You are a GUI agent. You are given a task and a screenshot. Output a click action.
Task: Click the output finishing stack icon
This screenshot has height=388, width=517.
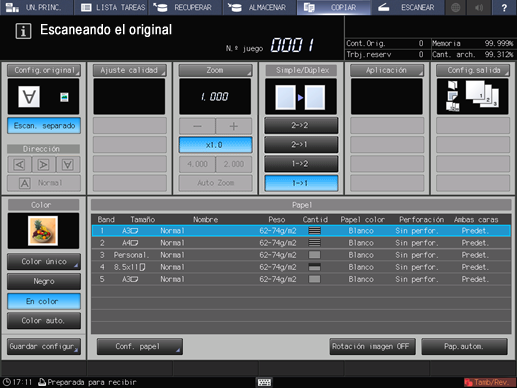[x=482, y=94]
